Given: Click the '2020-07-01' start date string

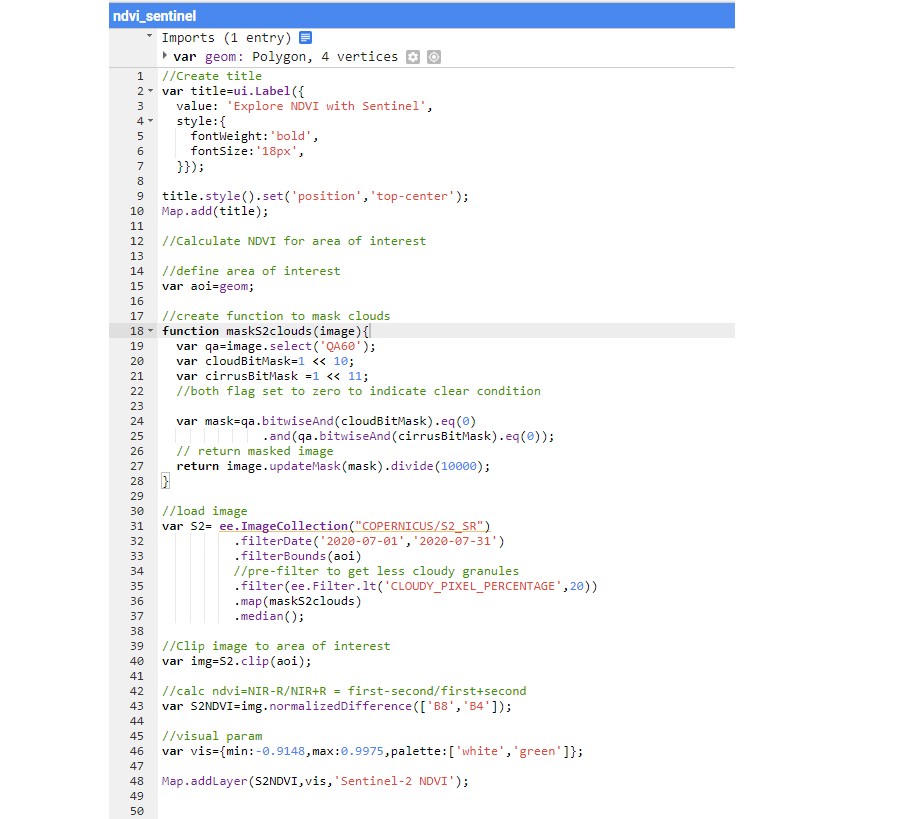Looking at the screenshot, I should pyautogui.click(x=362, y=541).
